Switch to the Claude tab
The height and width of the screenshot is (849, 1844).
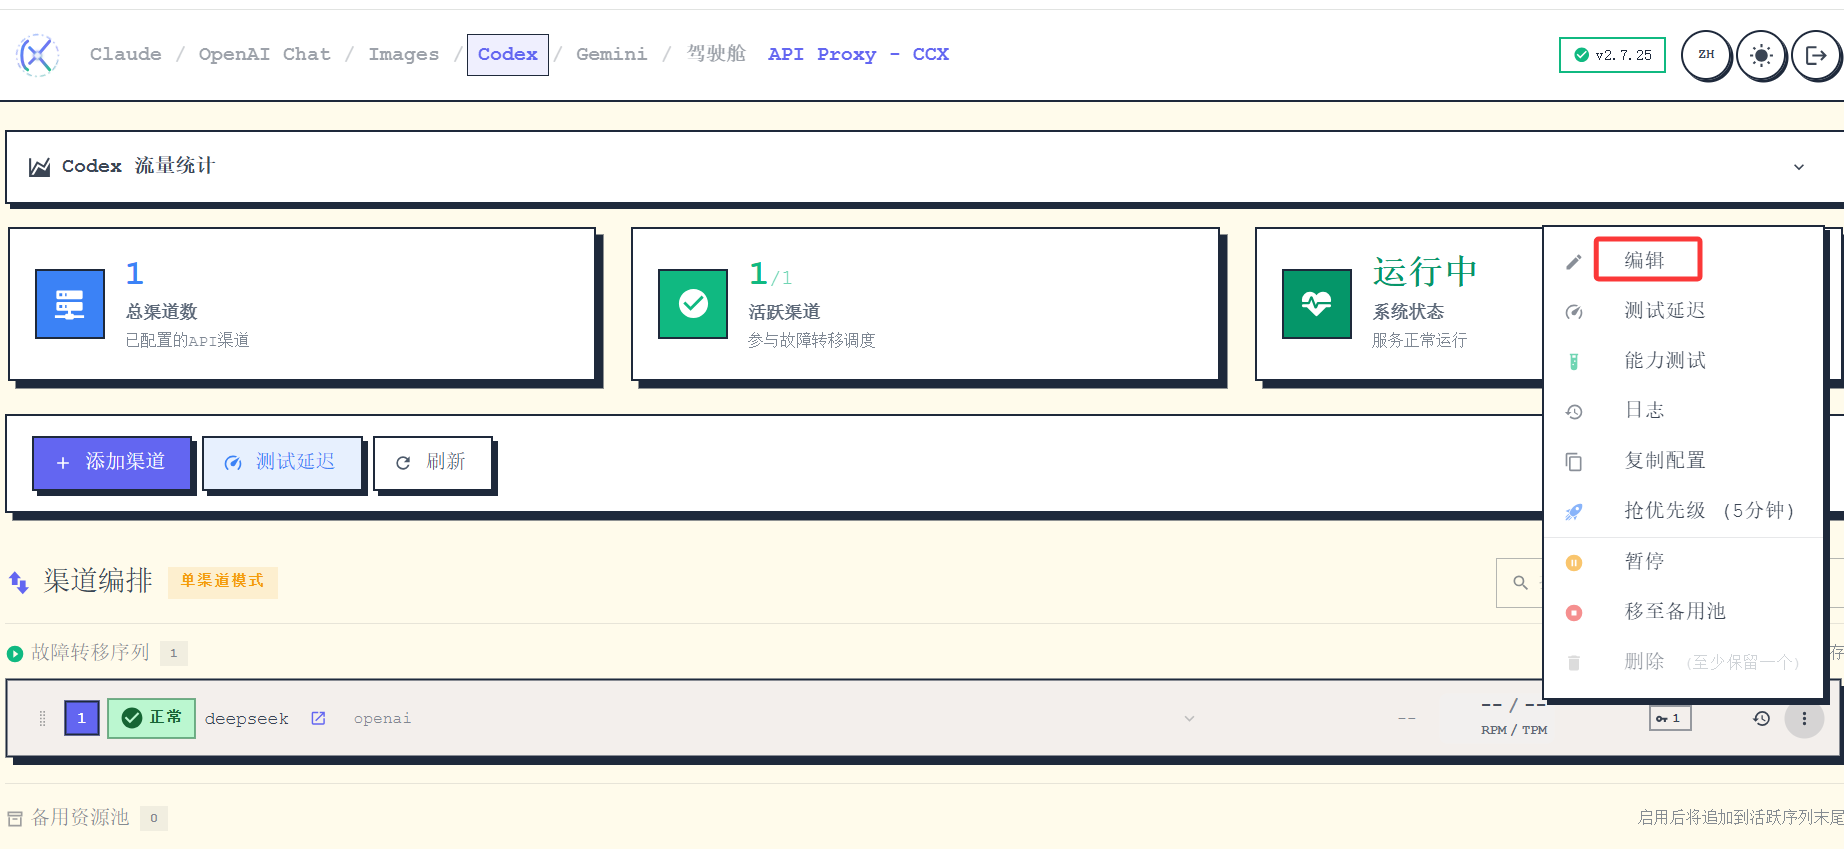[x=126, y=54]
